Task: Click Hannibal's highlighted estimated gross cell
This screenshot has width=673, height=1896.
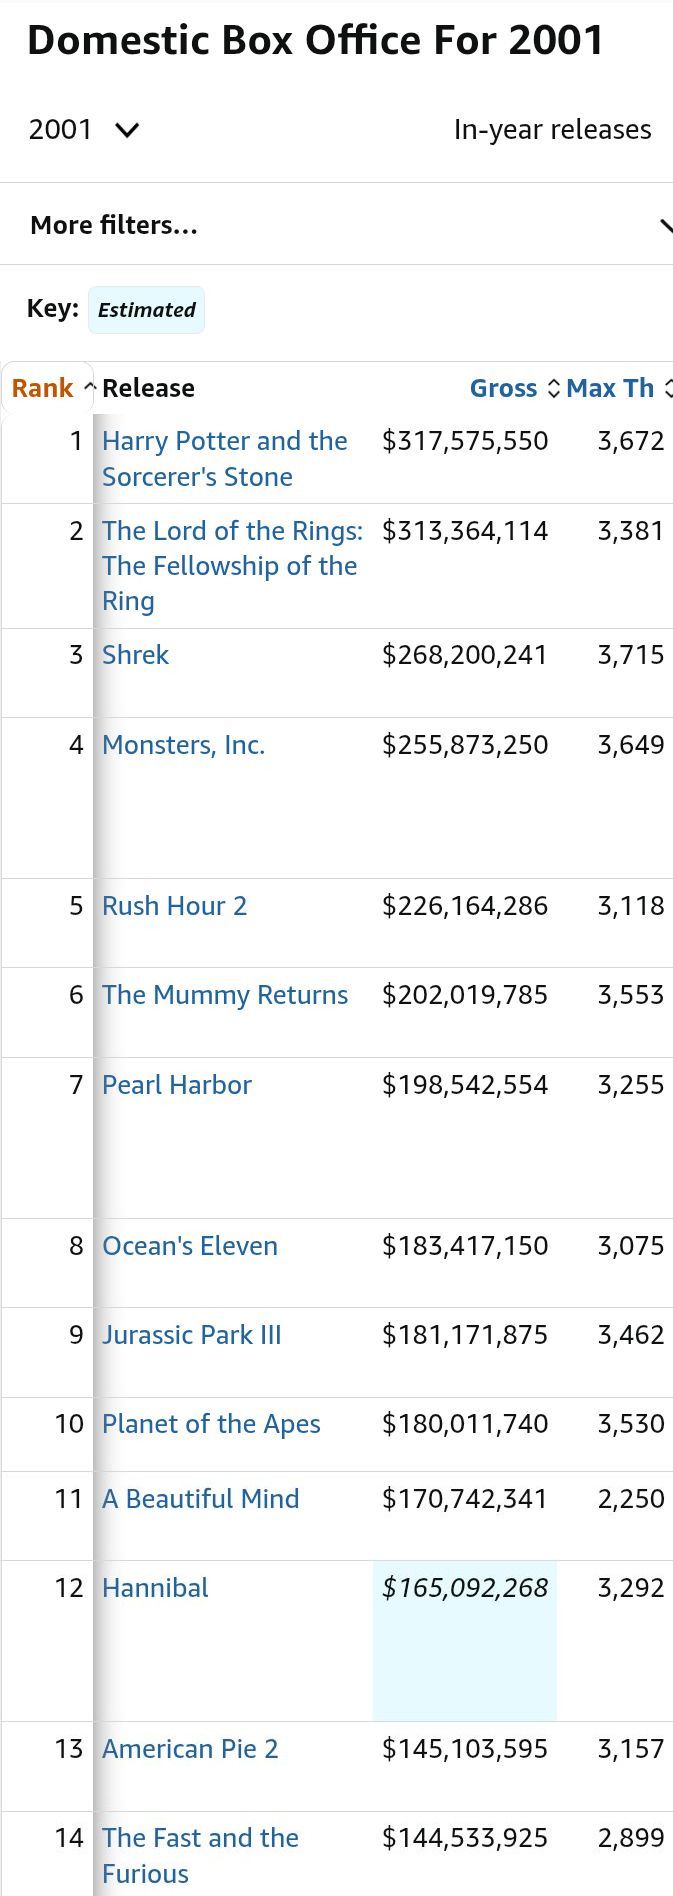Action: (465, 1588)
